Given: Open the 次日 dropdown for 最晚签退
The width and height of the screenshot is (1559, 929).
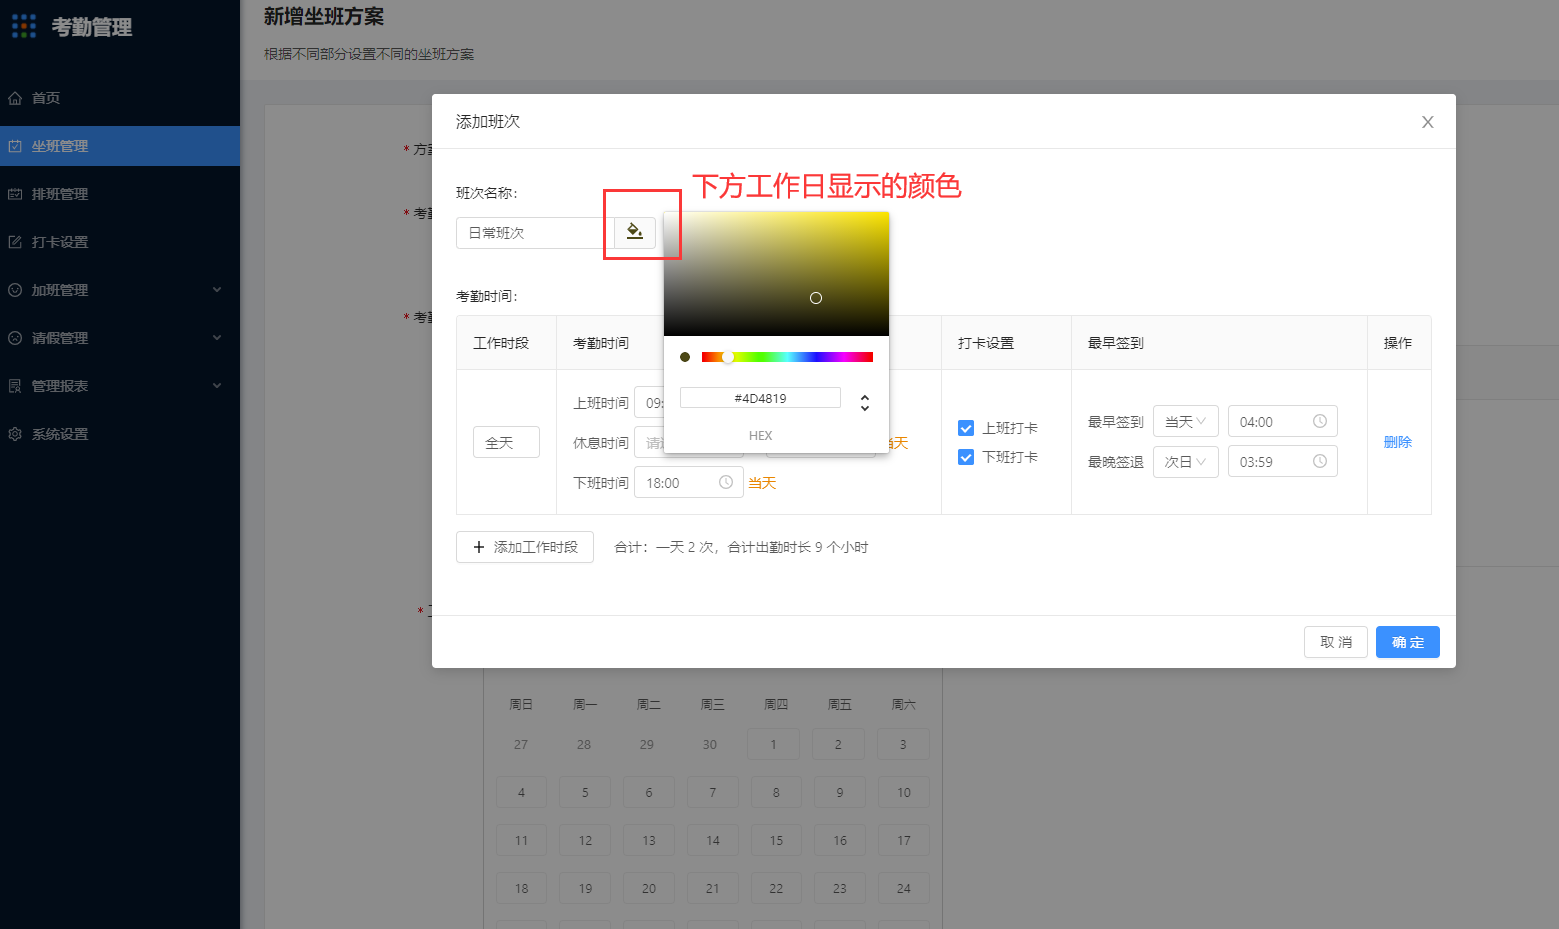Looking at the screenshot, I should [x=1186, y=461].
